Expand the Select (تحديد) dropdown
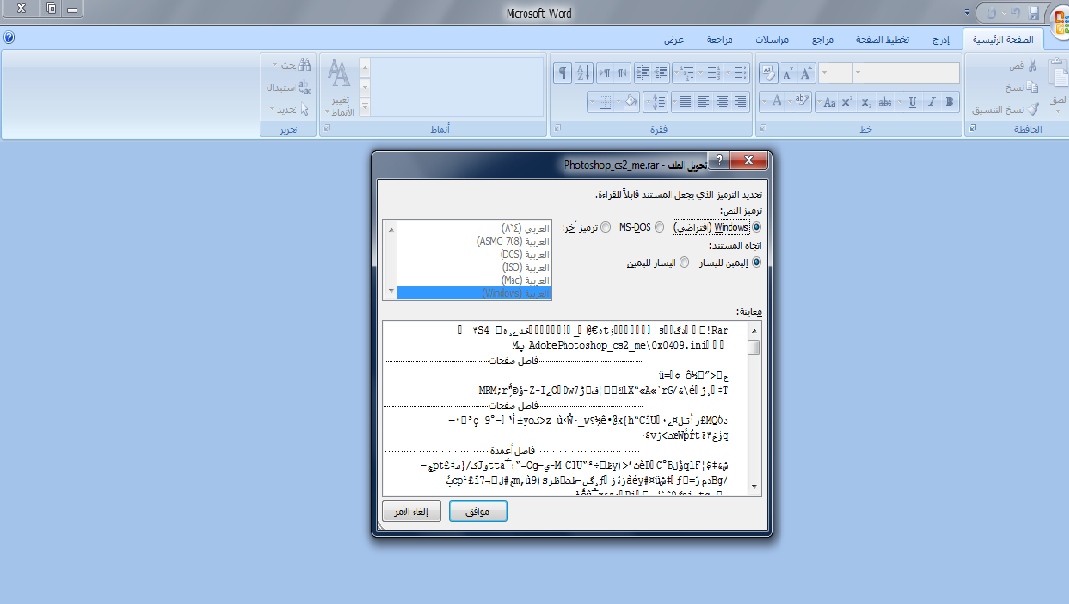This screenshot has width=1069, height=604. tap(272, 108)
